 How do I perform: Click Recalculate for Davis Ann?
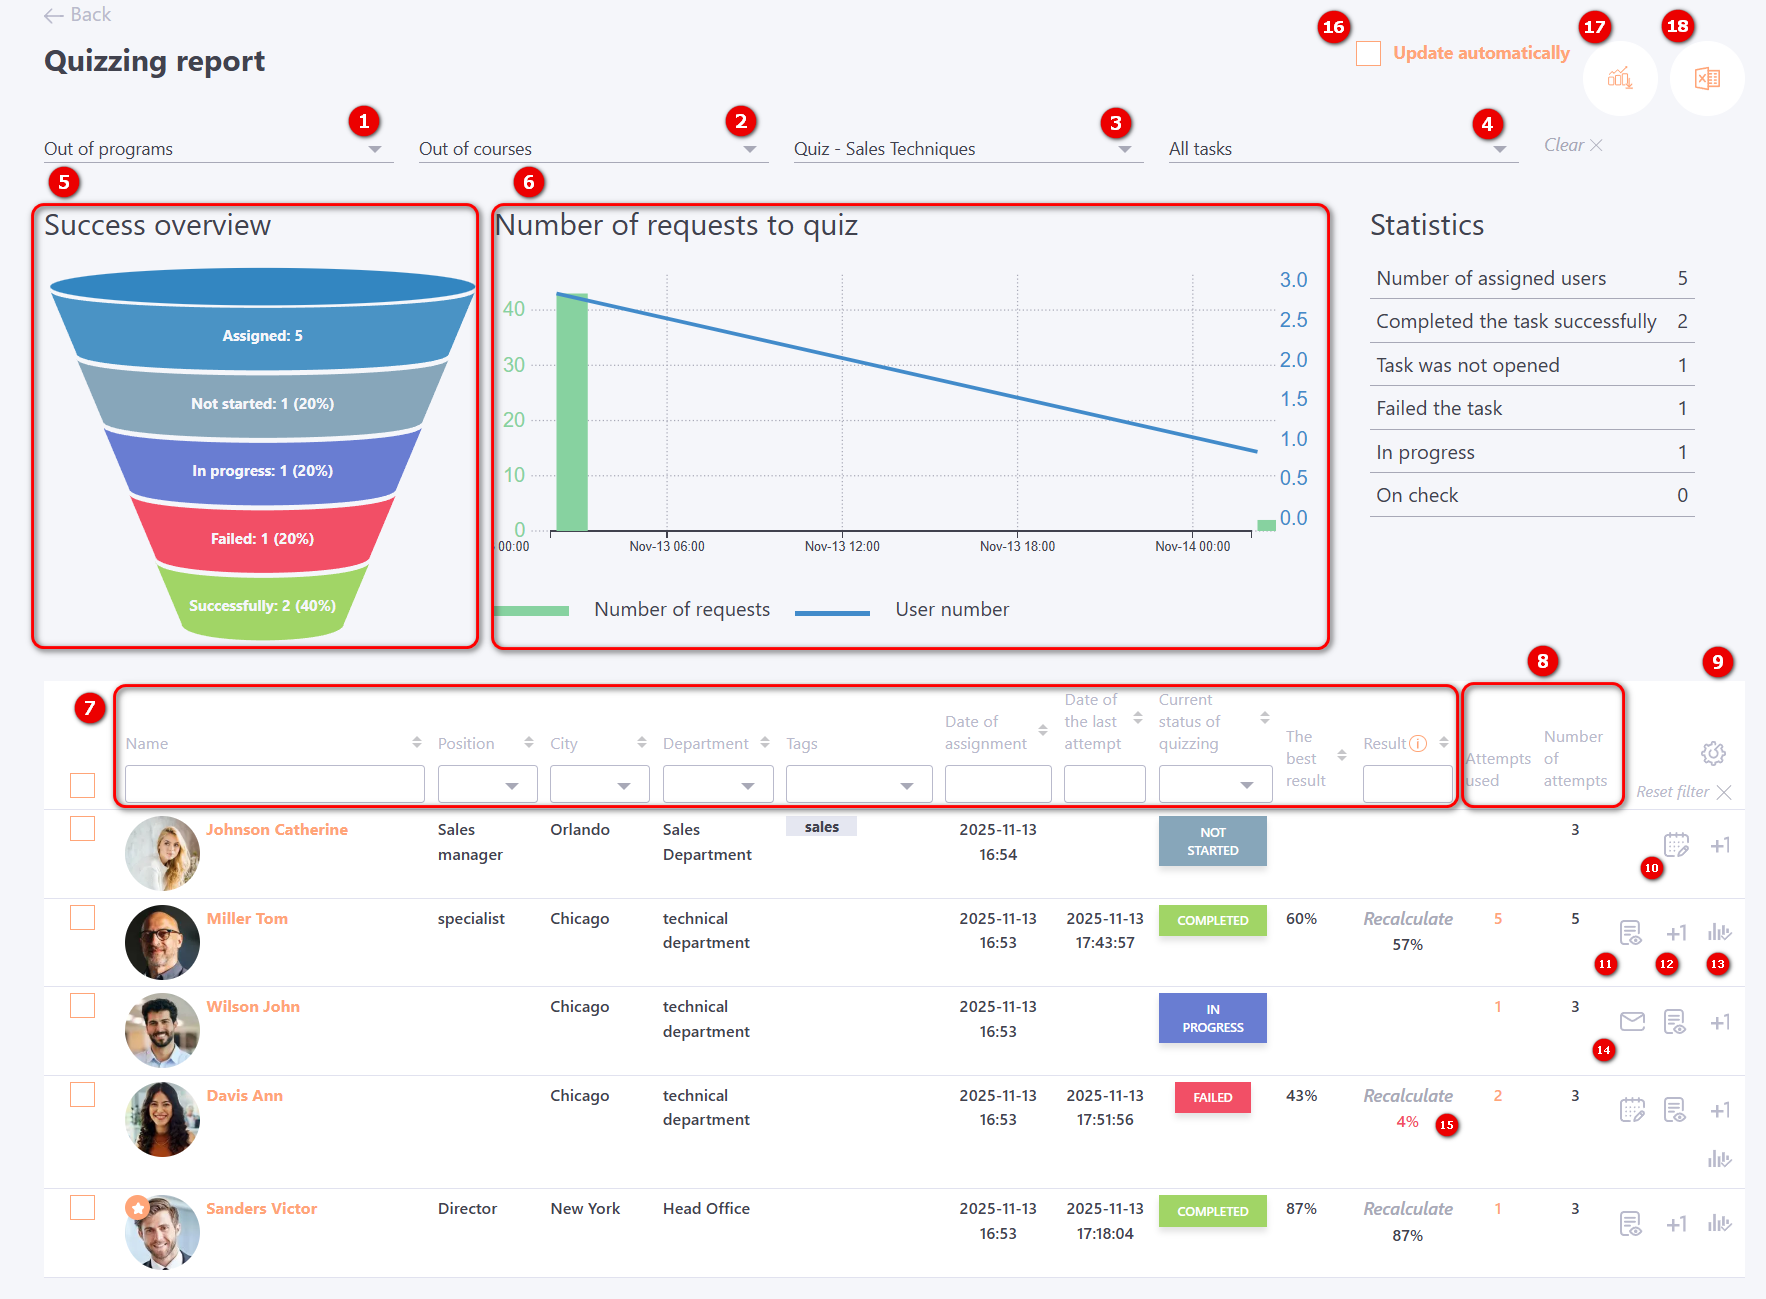tap(1407, 1096)
